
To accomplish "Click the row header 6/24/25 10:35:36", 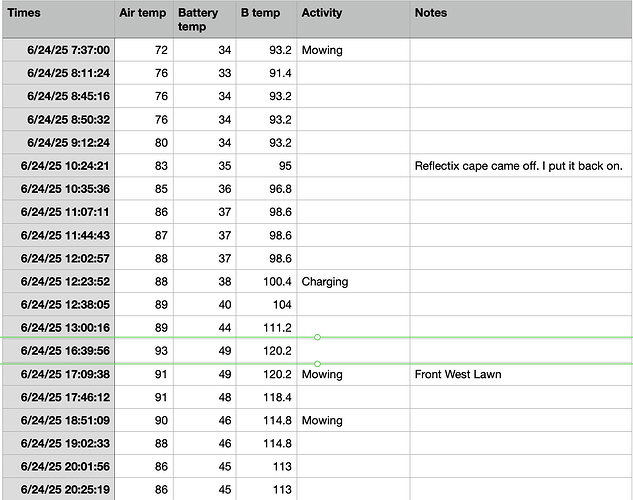I will [59, 189].
